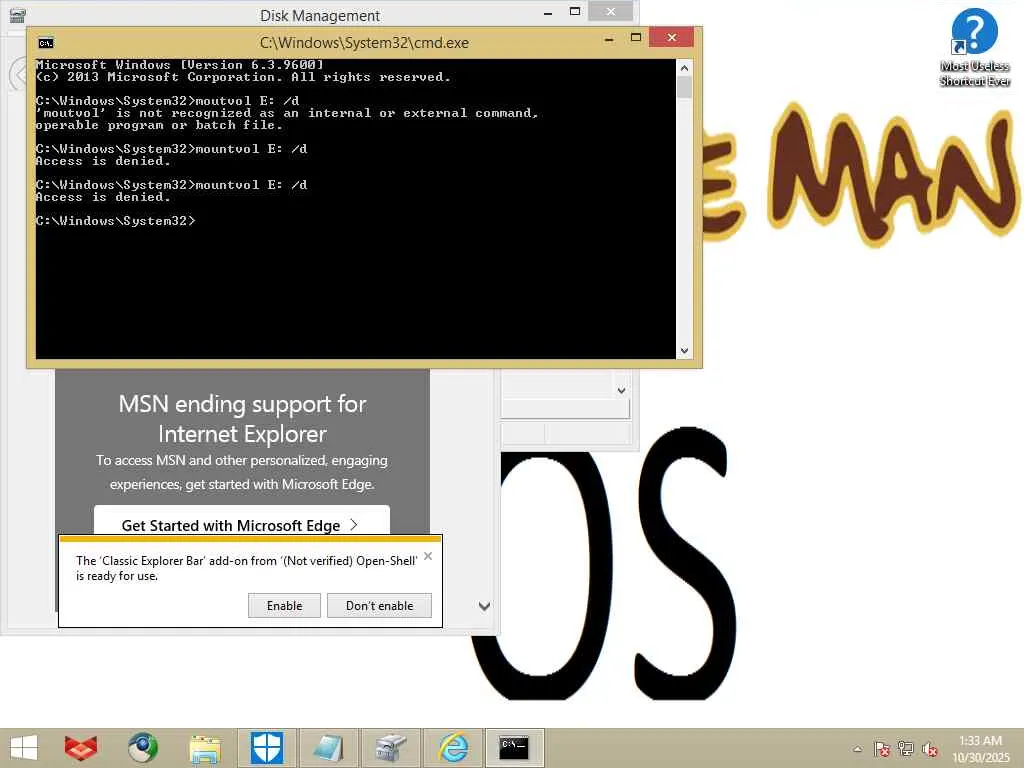Dismiss the add-on notification bar
The width and height of the screenshot is (1024, 768).
tap(428, 556)
